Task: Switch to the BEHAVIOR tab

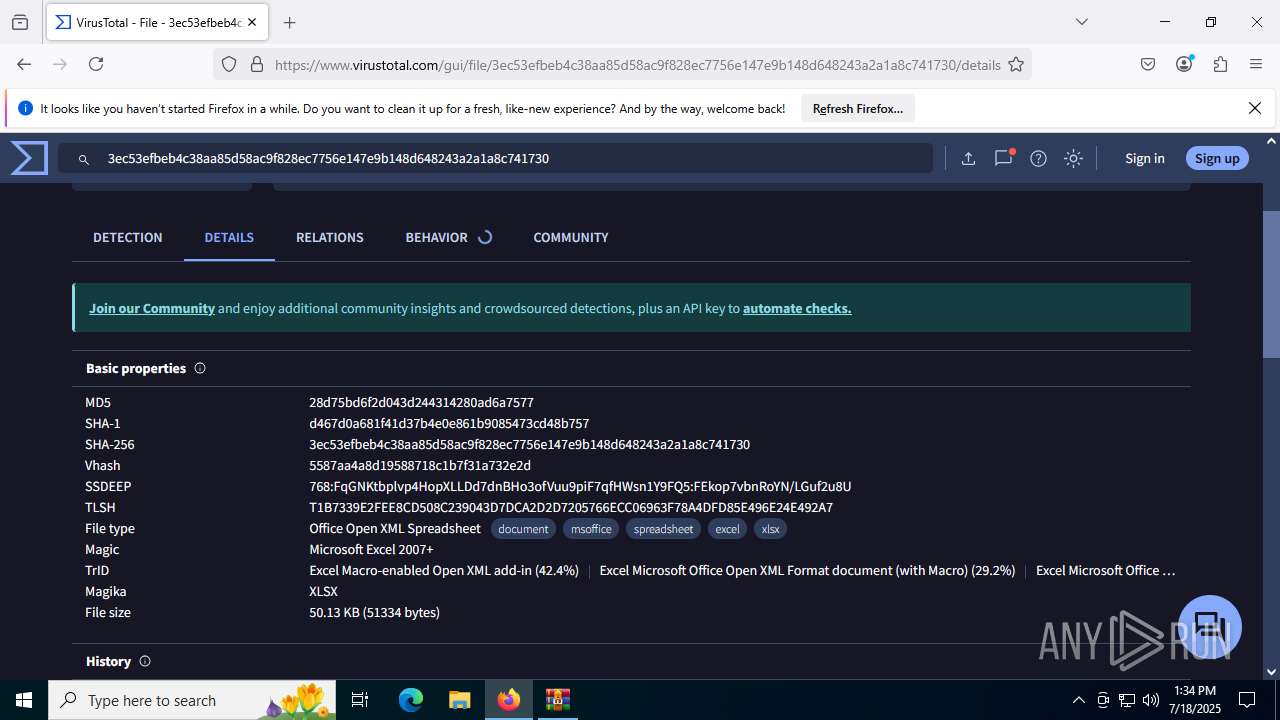Action: 437,237
